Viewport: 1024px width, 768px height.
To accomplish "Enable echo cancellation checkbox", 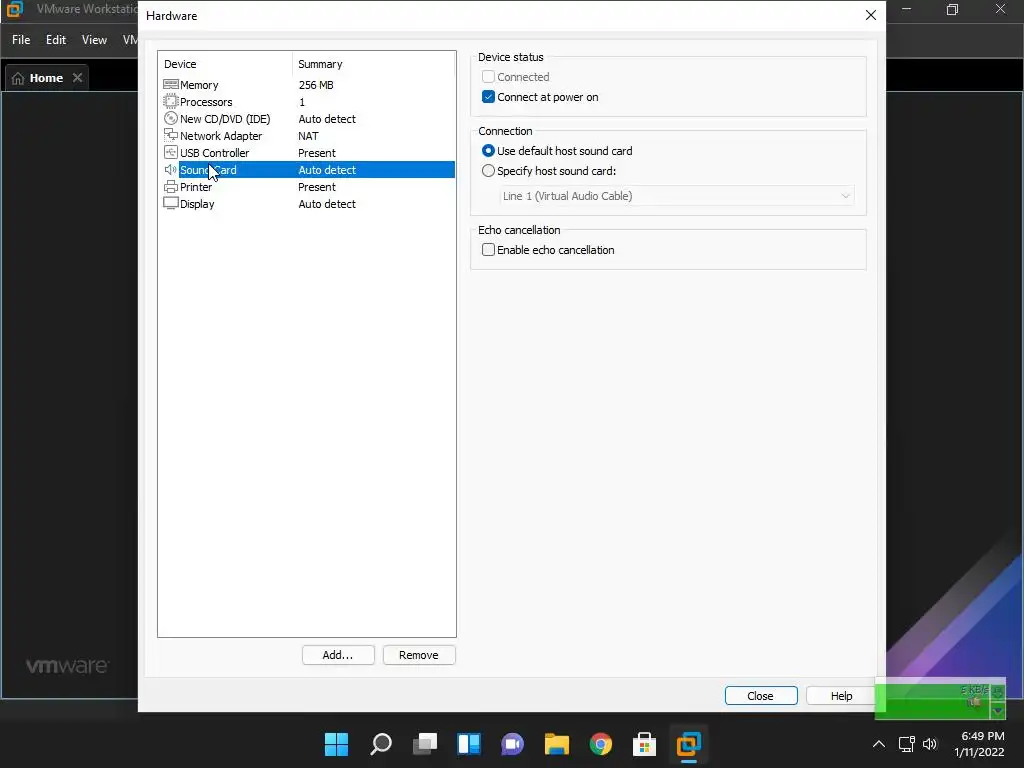I will [488, 249].
